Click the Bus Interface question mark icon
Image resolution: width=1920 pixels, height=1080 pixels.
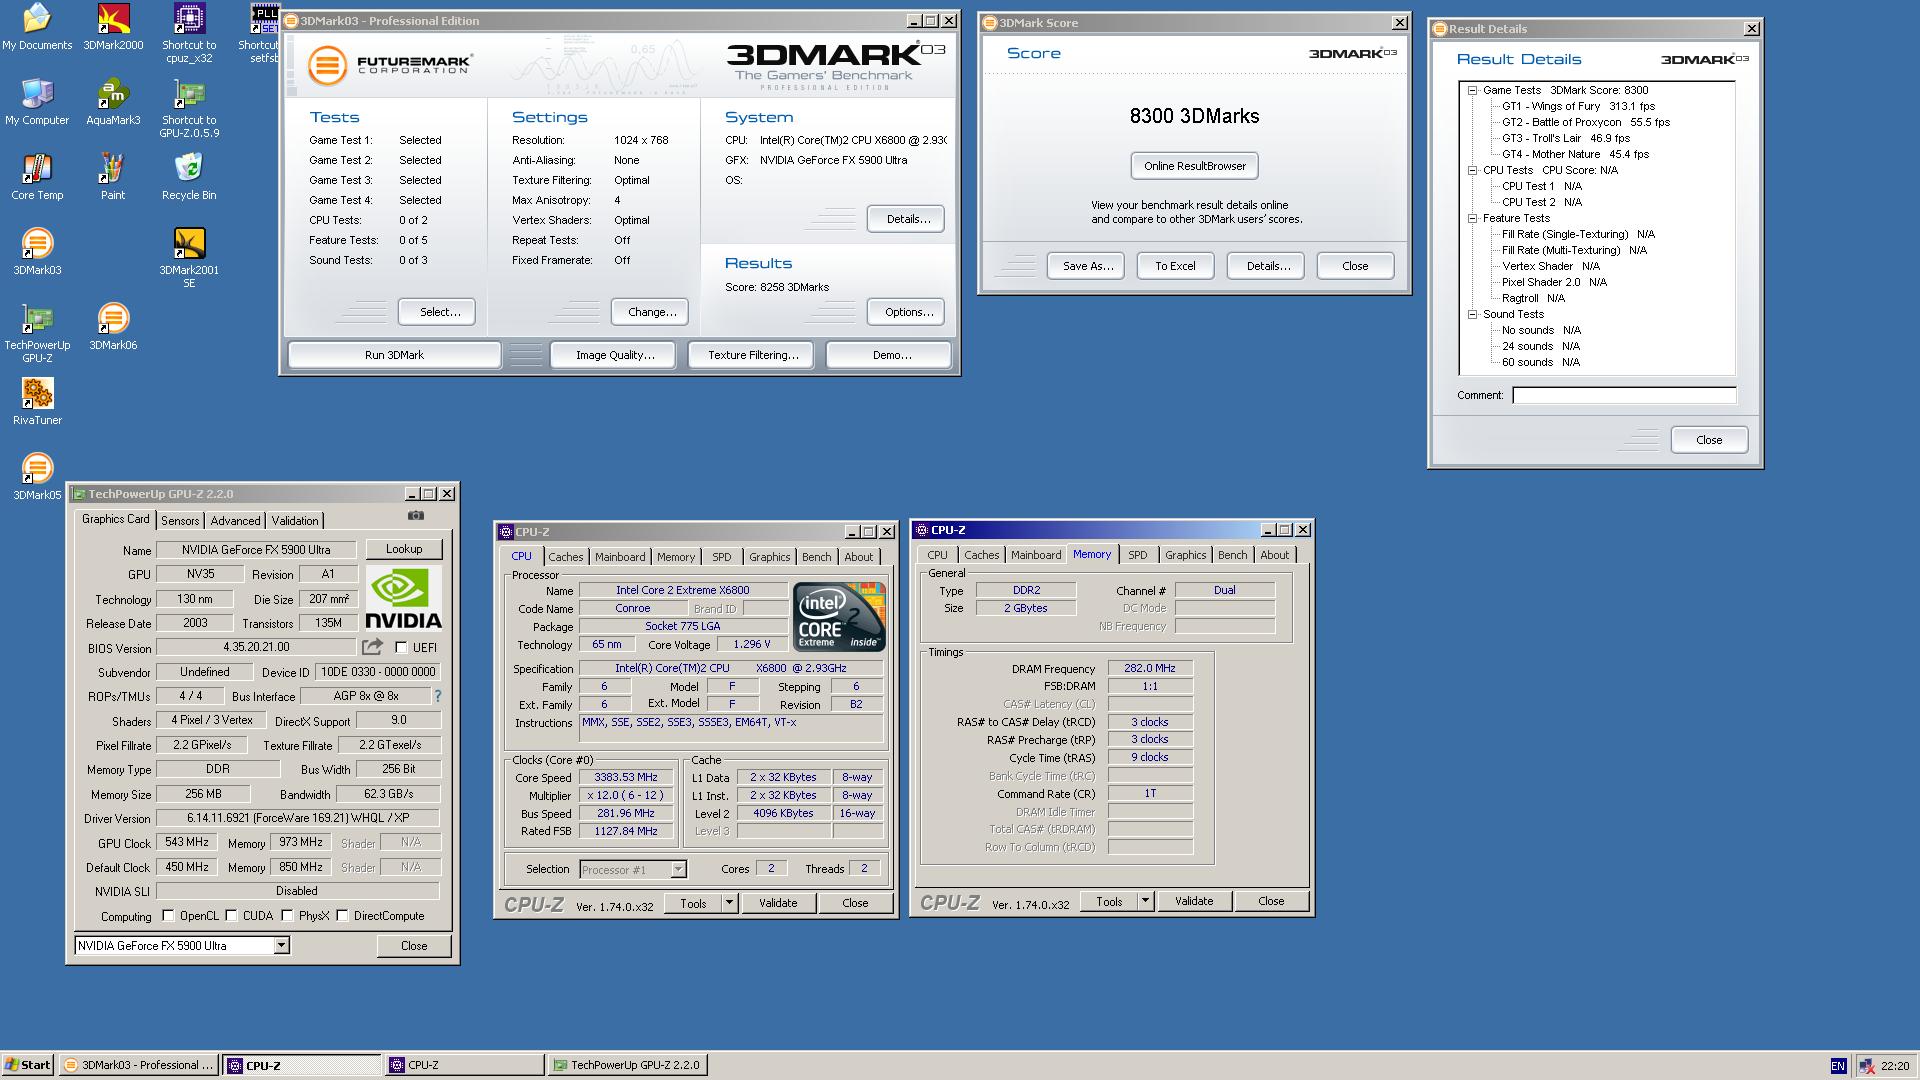tap(437, 696)
